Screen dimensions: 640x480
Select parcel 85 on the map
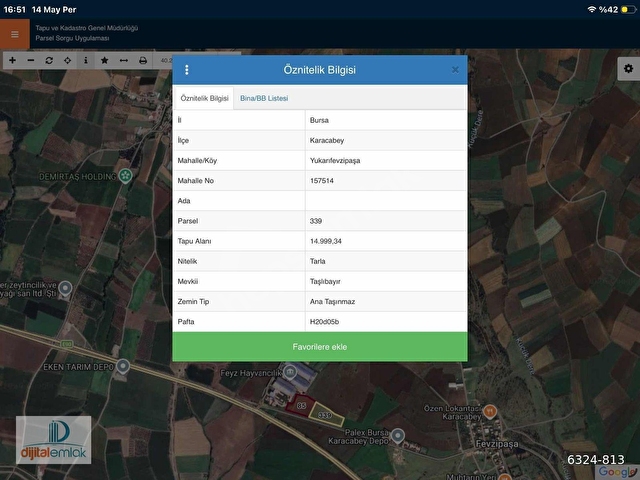[x=302, y=405]
